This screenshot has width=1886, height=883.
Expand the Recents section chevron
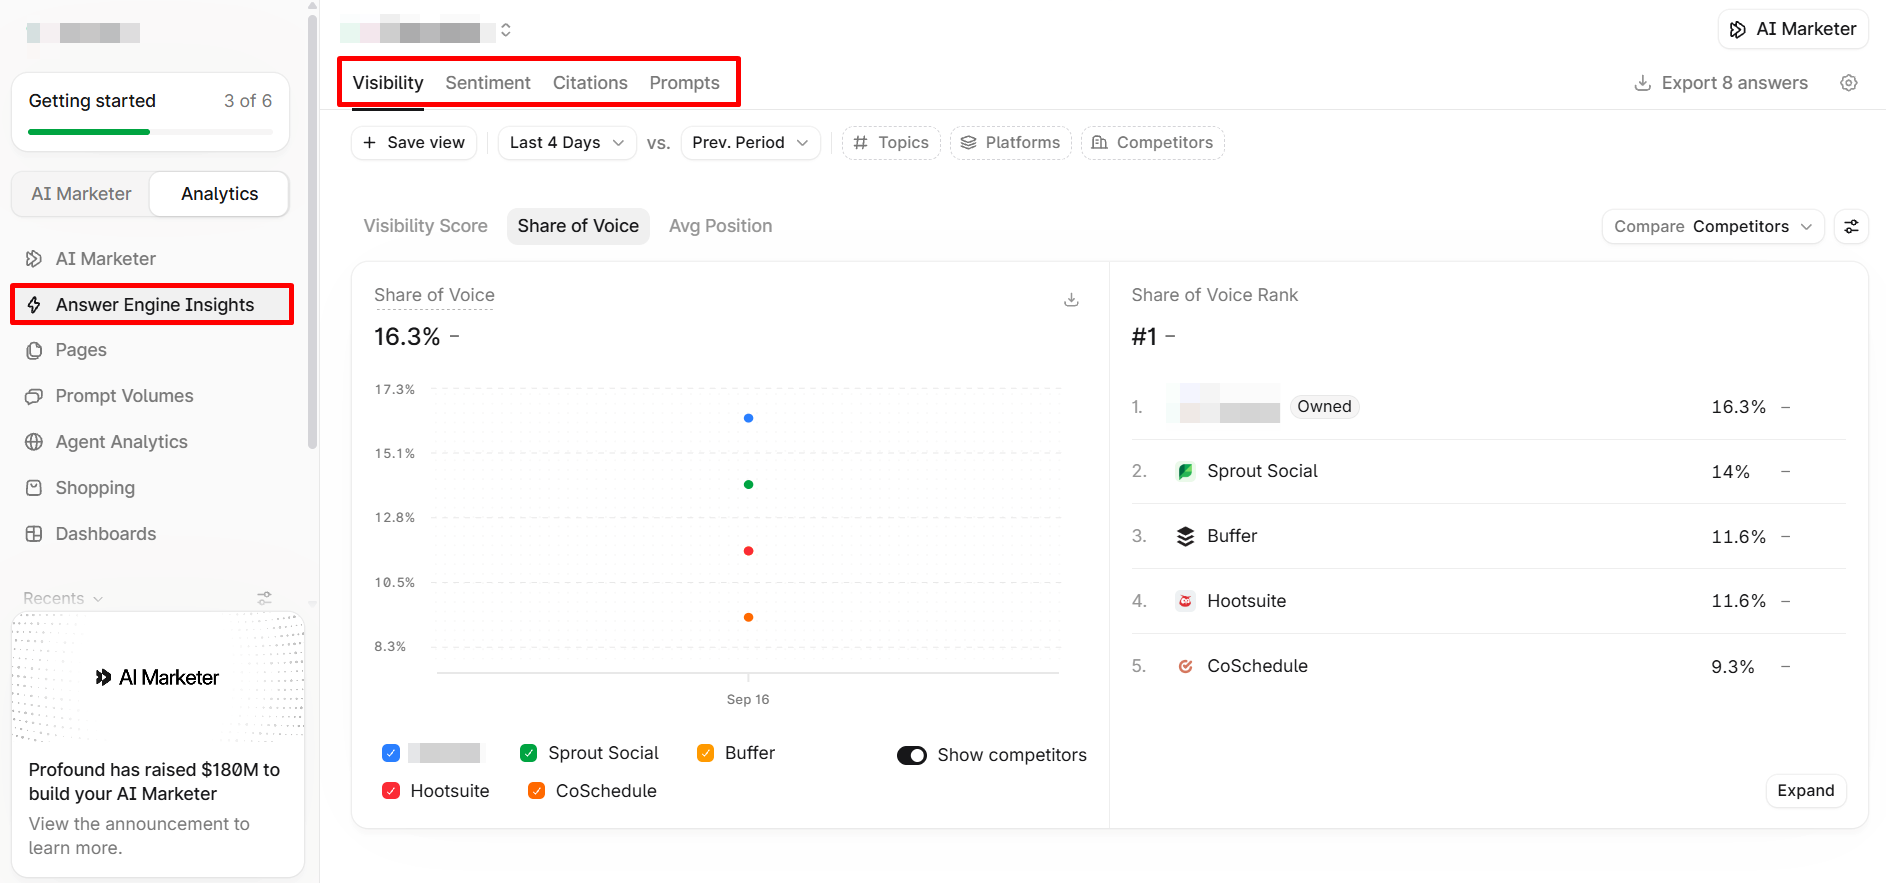[x=98, y=599]
